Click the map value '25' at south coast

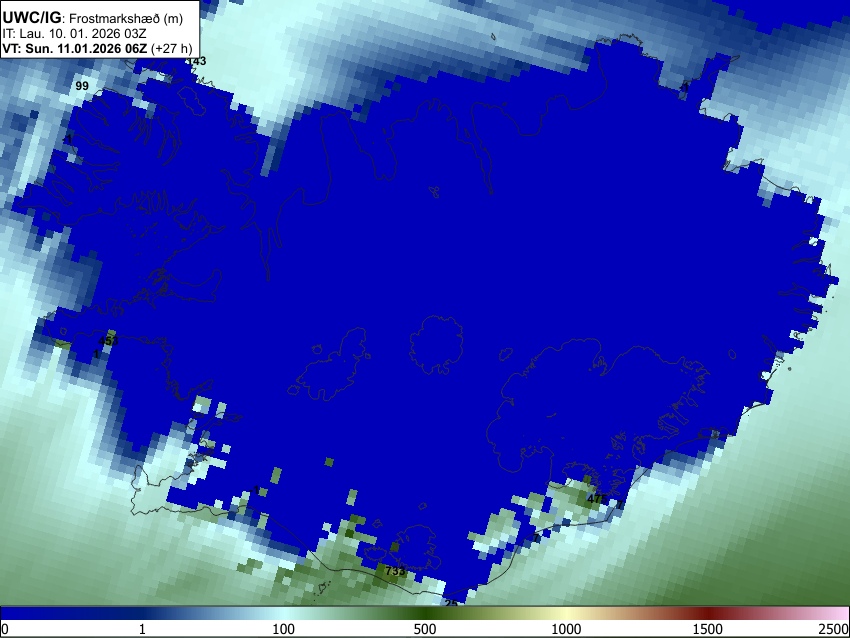pos(451,603)
